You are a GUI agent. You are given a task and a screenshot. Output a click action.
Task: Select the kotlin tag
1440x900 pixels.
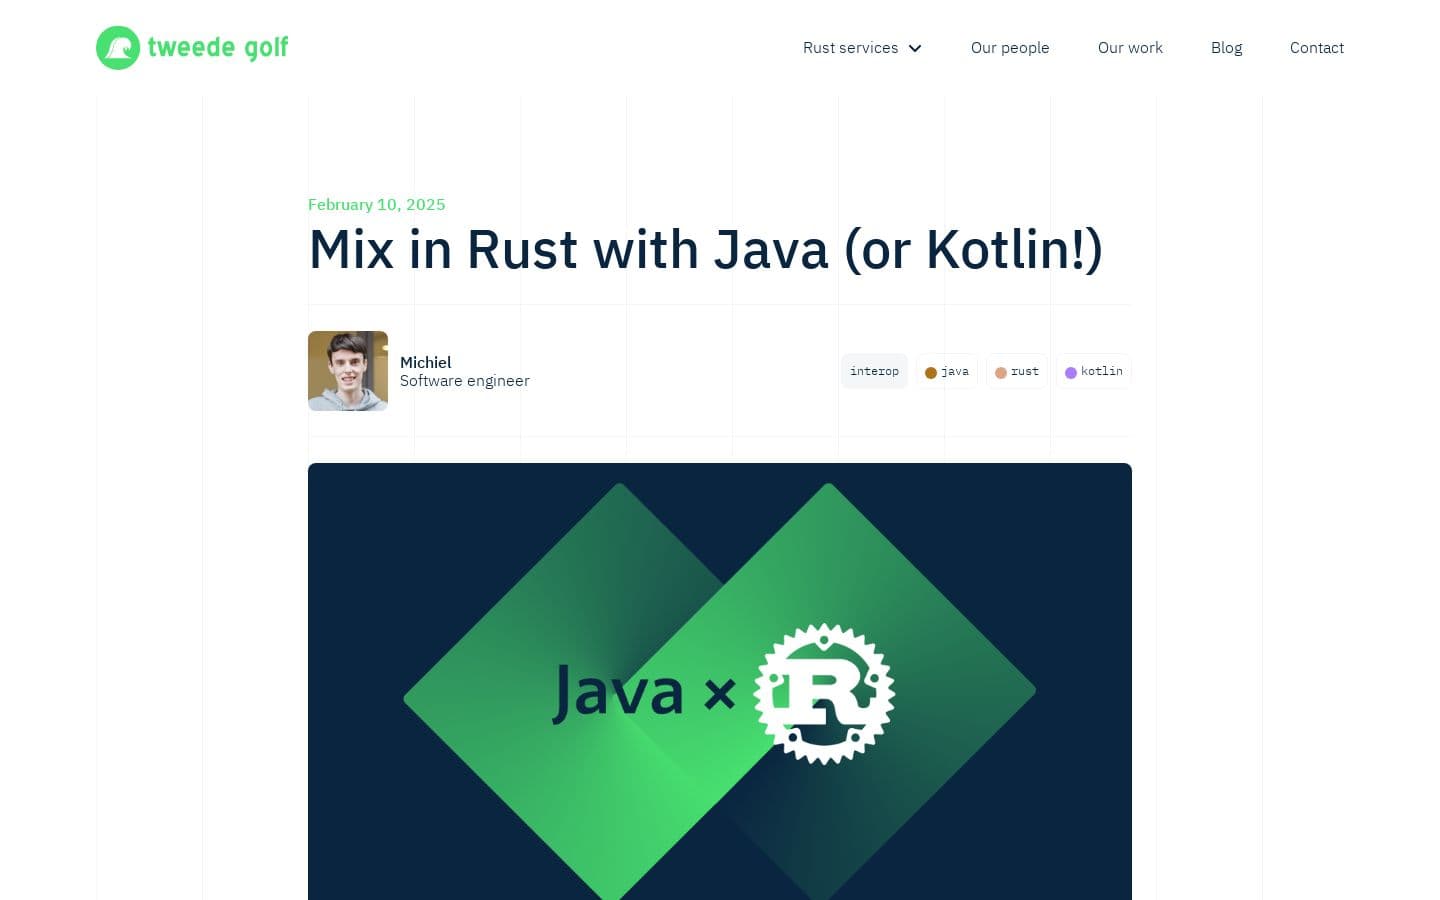(1094, 371)
